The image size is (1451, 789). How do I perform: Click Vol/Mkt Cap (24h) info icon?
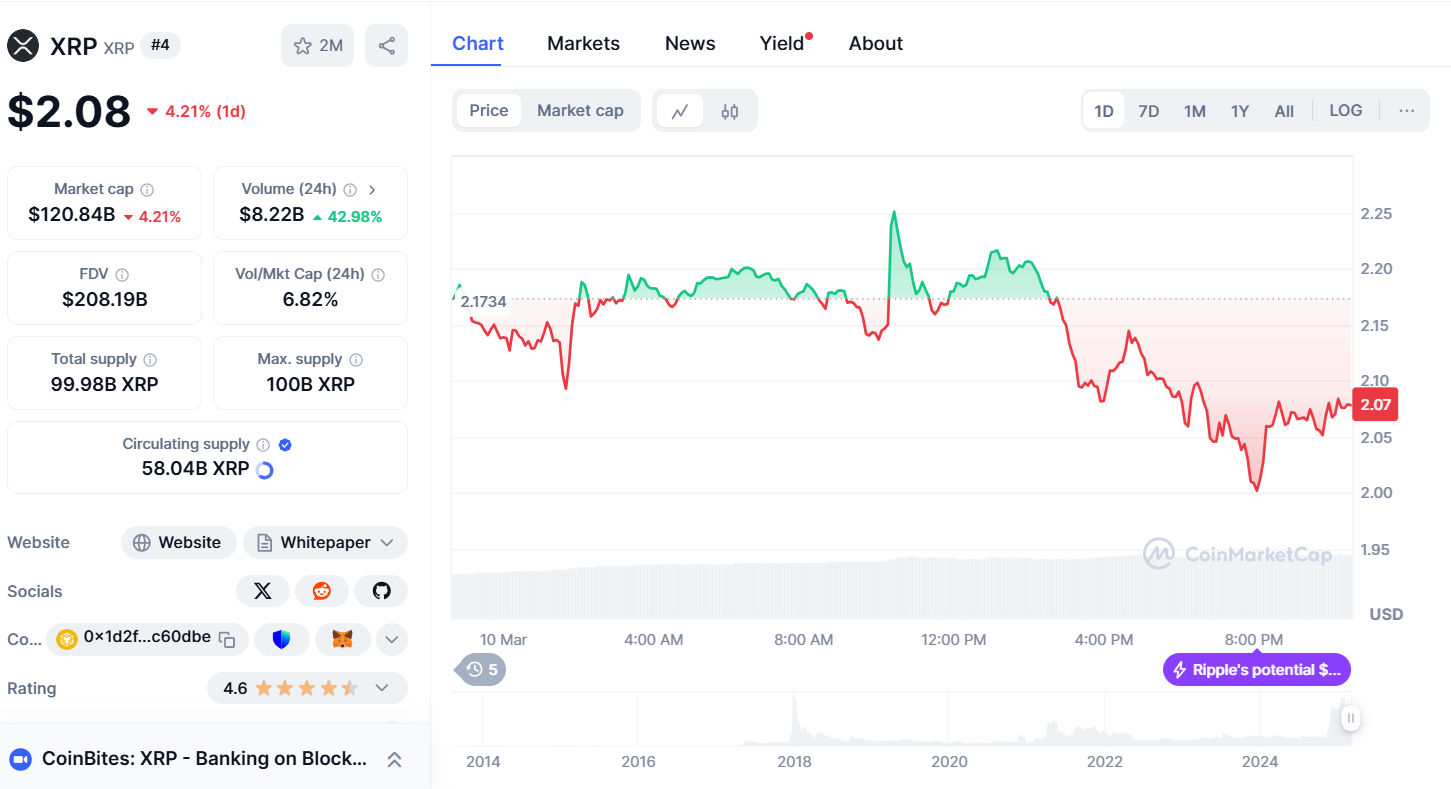(378, 274)
